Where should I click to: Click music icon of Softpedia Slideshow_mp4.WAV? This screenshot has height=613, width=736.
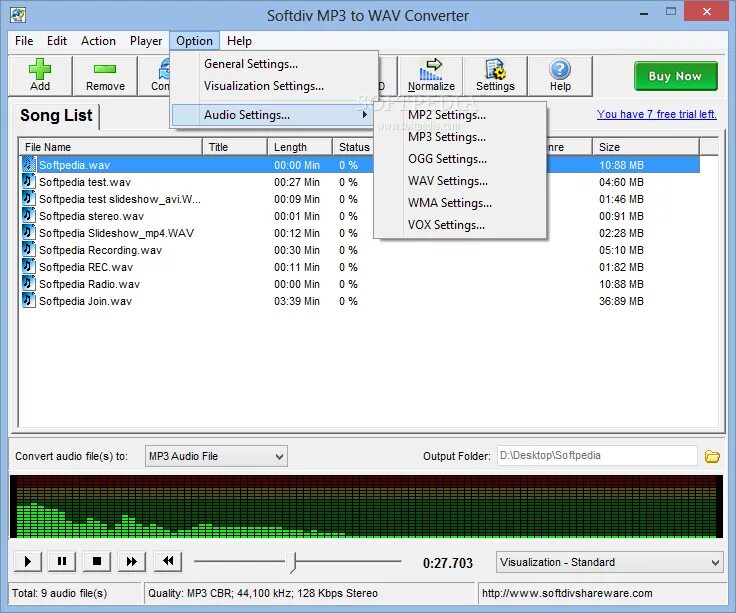pos(29,232)
